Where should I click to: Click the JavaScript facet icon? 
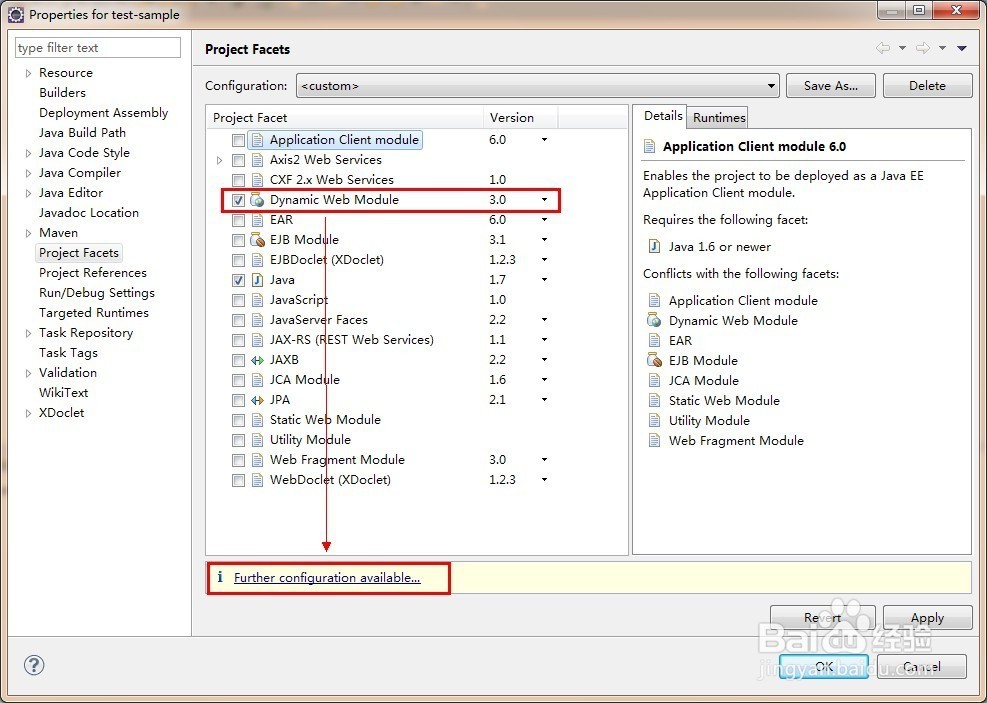[x=257, y=300]
